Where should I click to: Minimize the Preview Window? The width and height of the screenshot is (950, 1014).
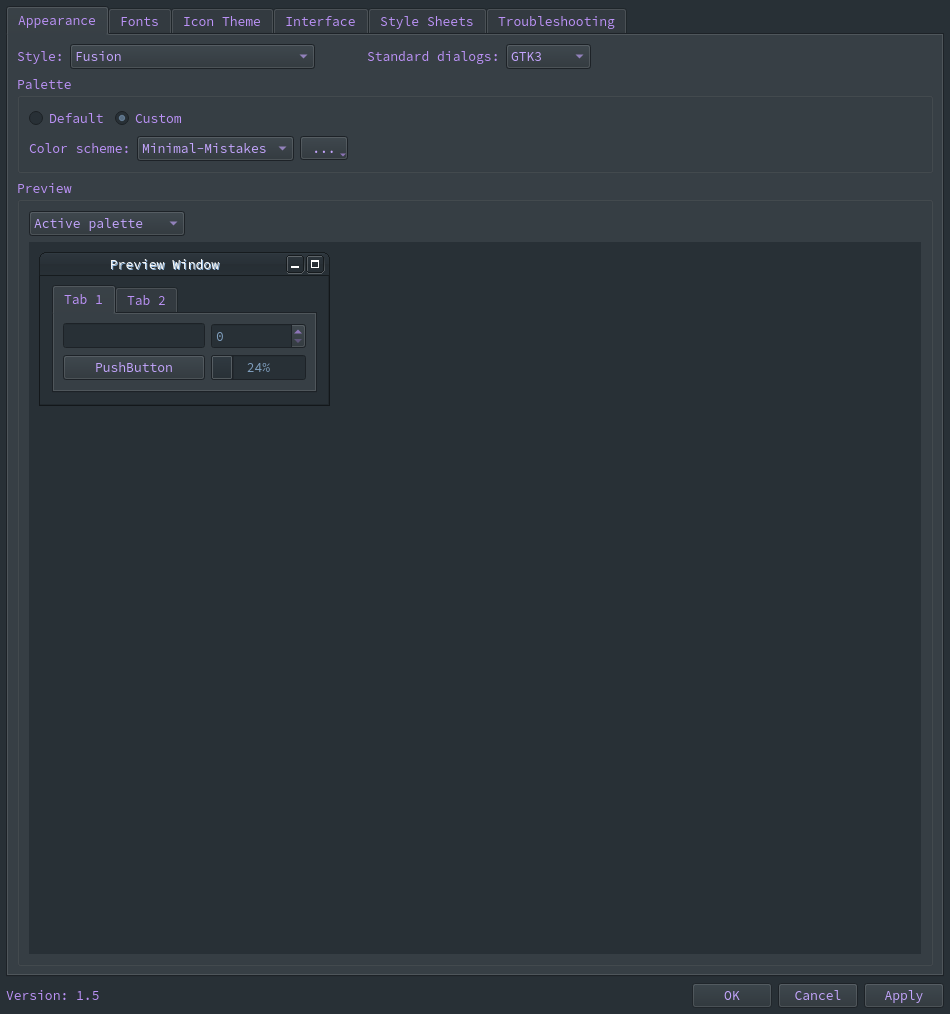[x=295, y=264]
